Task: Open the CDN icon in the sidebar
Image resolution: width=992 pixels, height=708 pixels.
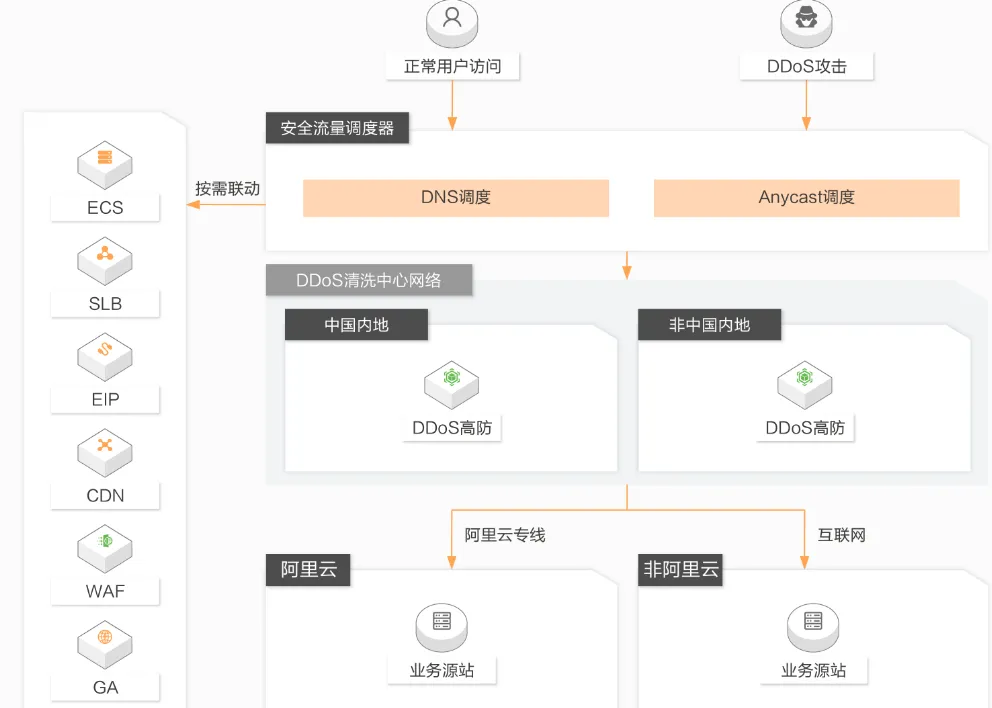Action: [x=103, y=452]
